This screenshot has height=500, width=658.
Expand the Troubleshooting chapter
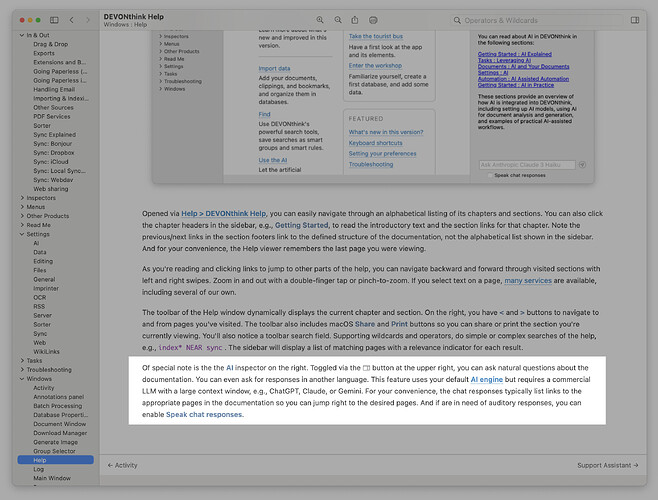point(20,370)
